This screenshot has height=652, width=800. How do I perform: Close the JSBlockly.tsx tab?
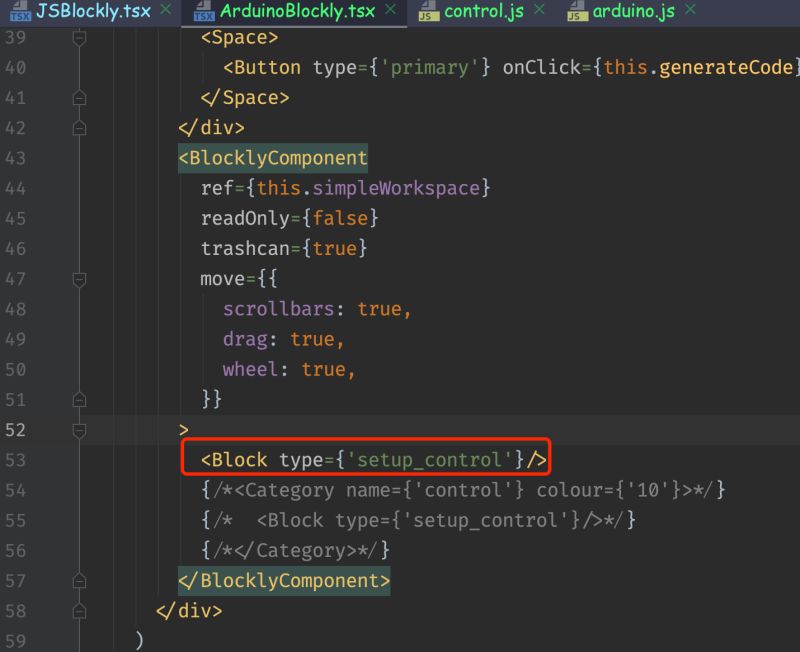click(165, 13)
